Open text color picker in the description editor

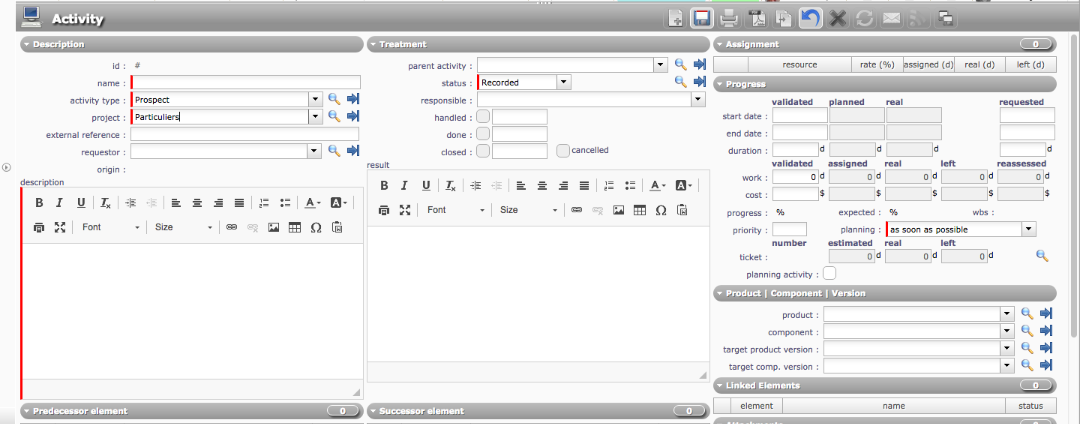tap(312, 202)
